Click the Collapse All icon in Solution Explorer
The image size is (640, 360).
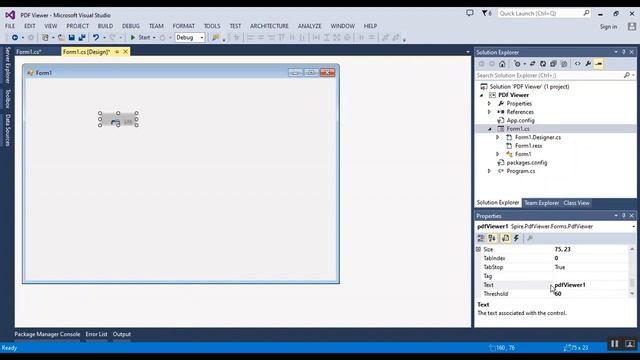point(553,64)
